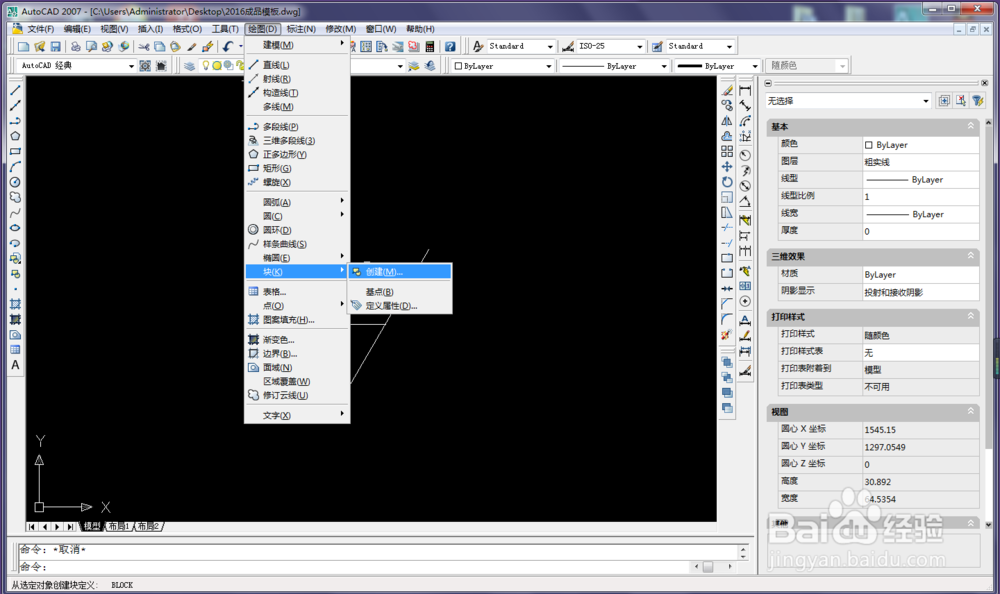Select the Rectangle tool in left toolbar

15,151
